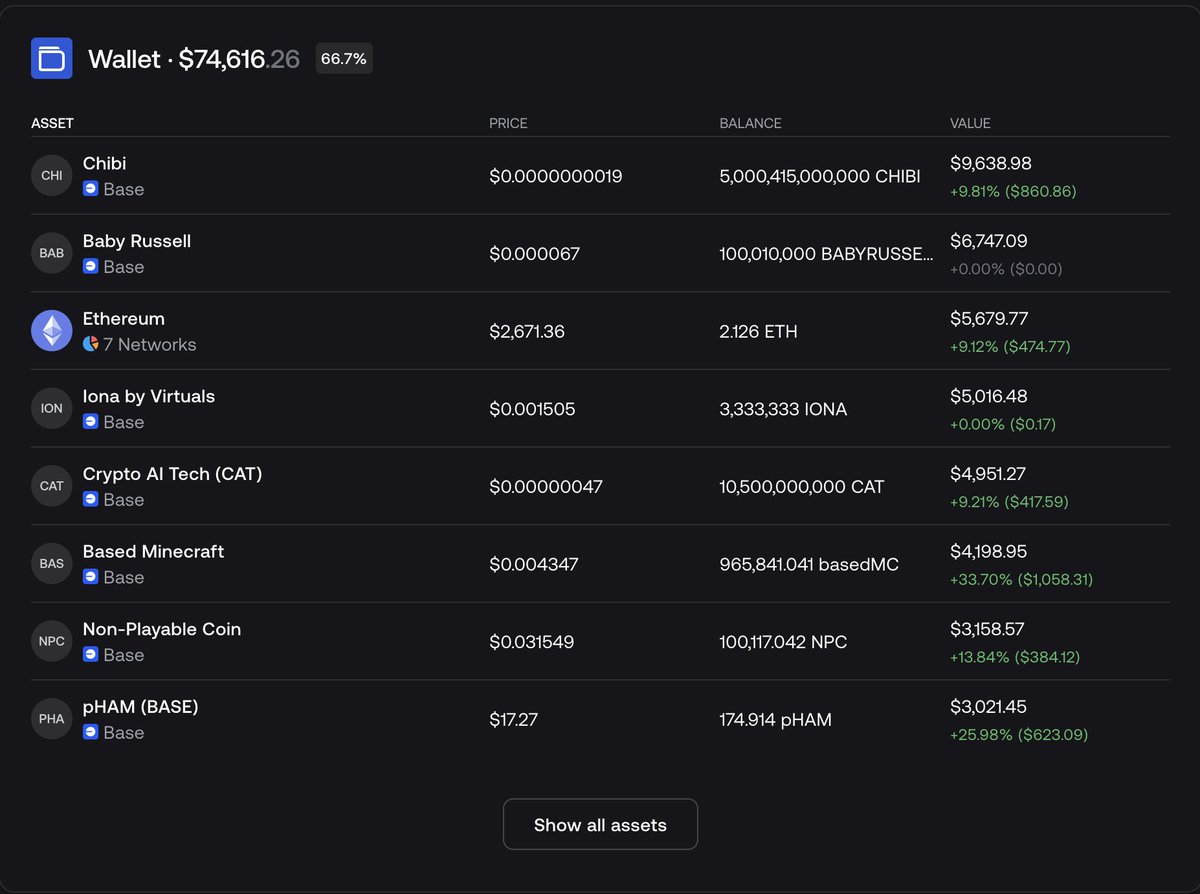The width and height of the screenshot is (1200, 894).
Task: Click the Ethereum logo icon
Action: coord(51,331)
